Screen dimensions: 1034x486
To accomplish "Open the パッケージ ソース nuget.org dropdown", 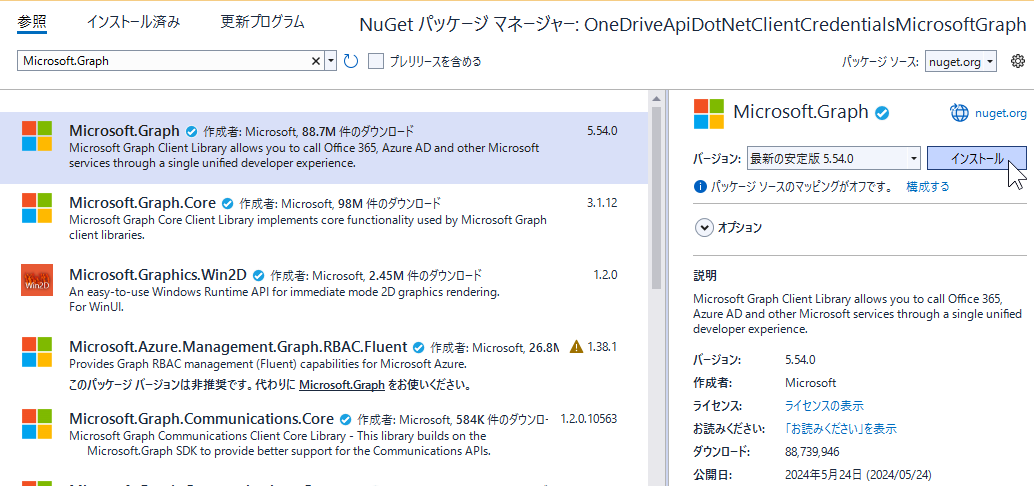I will click(961, 61).
